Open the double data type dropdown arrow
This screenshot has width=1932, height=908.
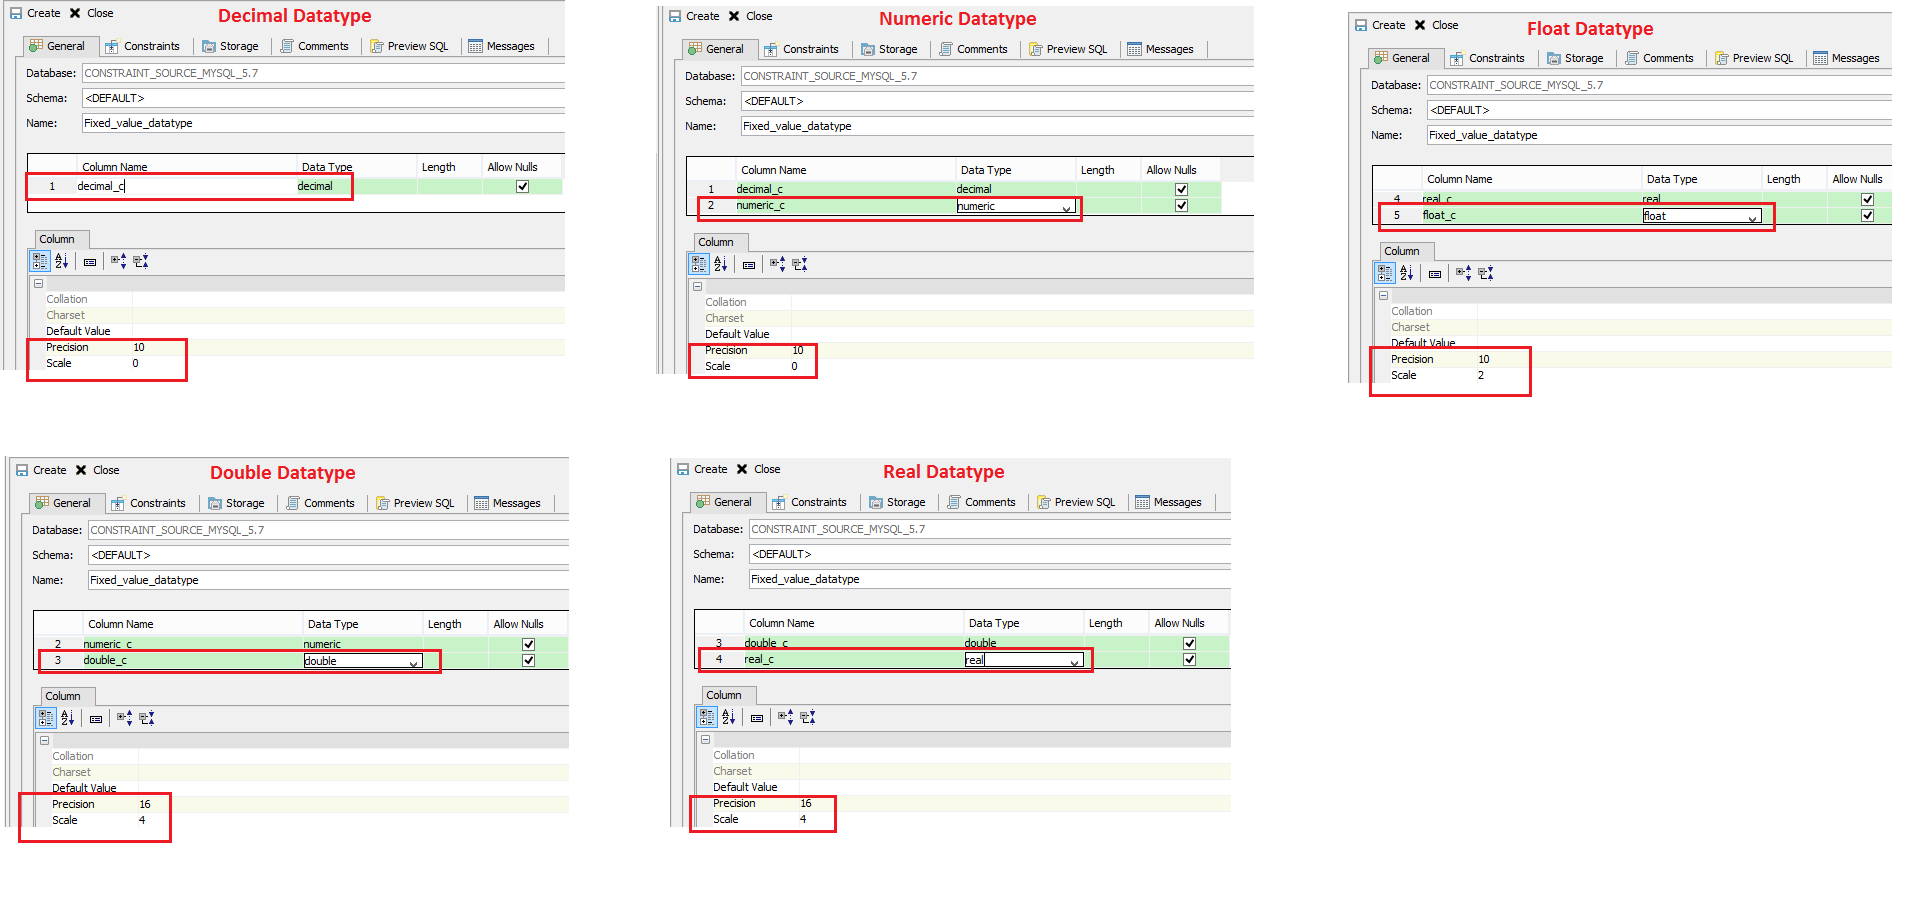(x=414, y=661)
